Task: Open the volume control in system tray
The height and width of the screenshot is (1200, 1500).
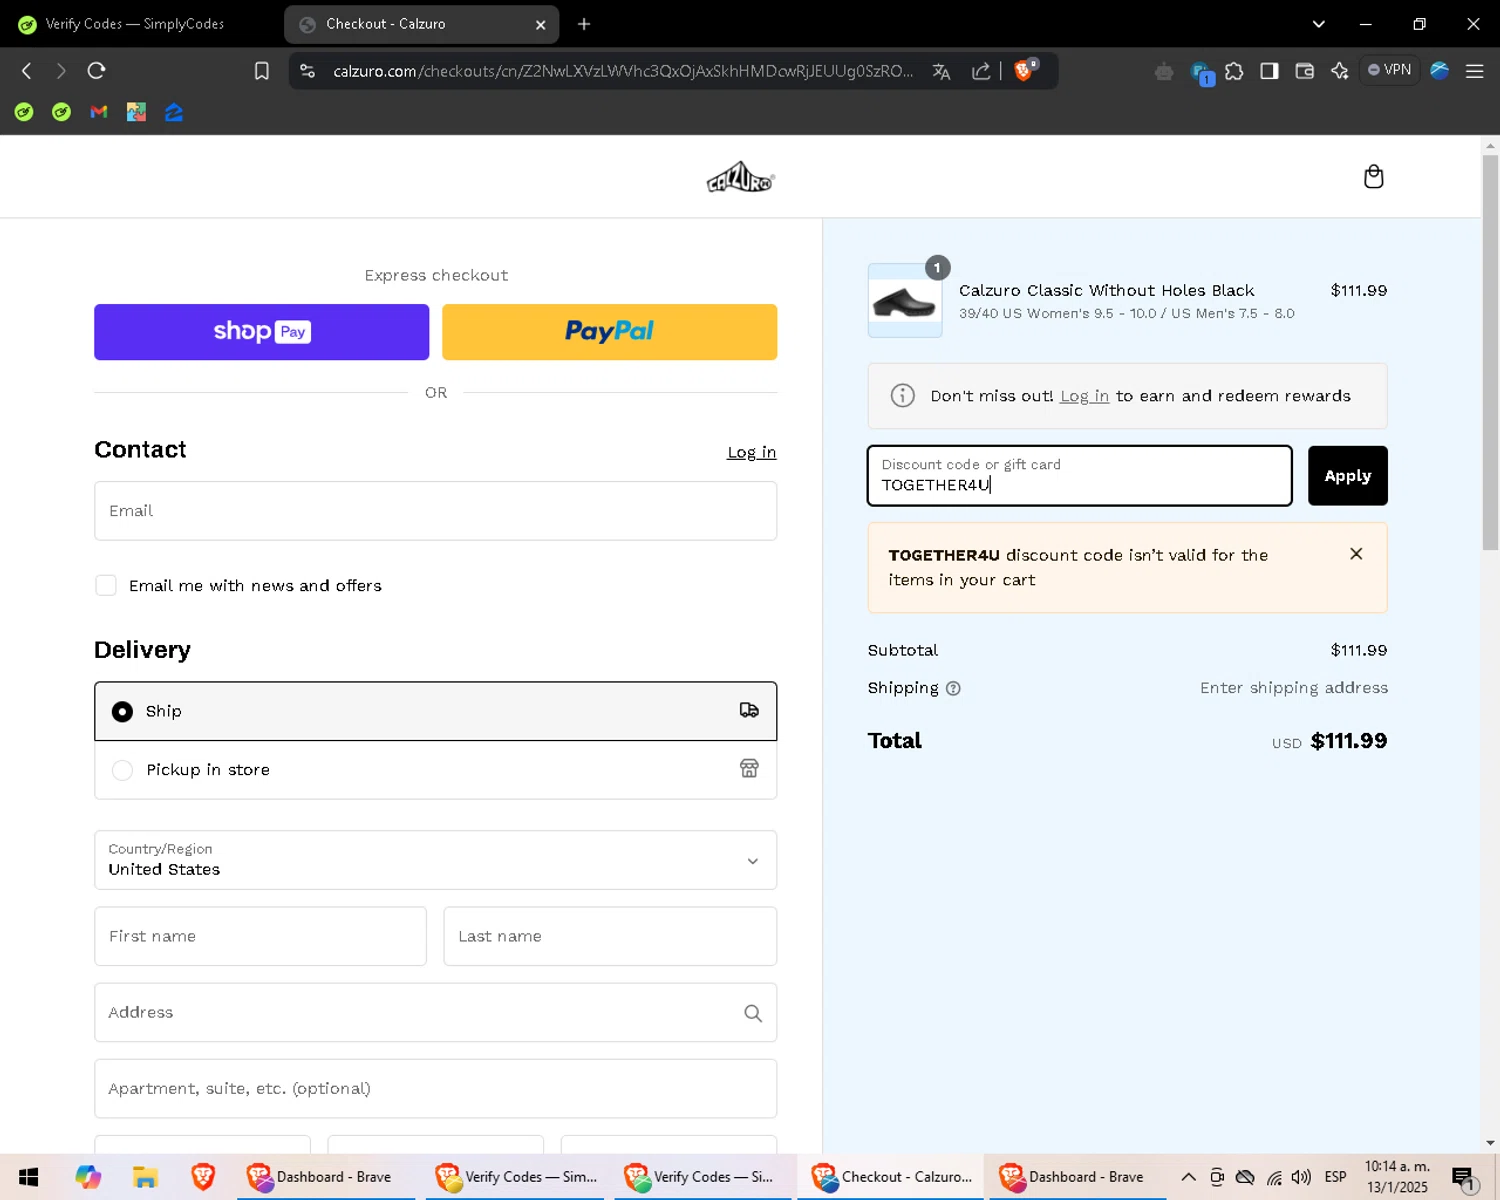Action: click(1301, 1177)
